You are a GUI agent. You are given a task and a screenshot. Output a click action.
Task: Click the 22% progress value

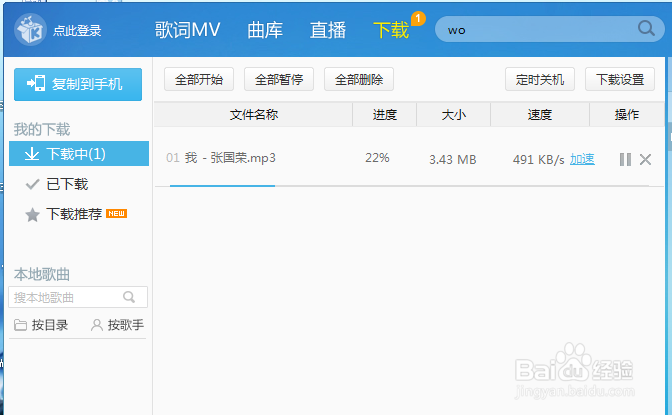[x=377, y=158]
